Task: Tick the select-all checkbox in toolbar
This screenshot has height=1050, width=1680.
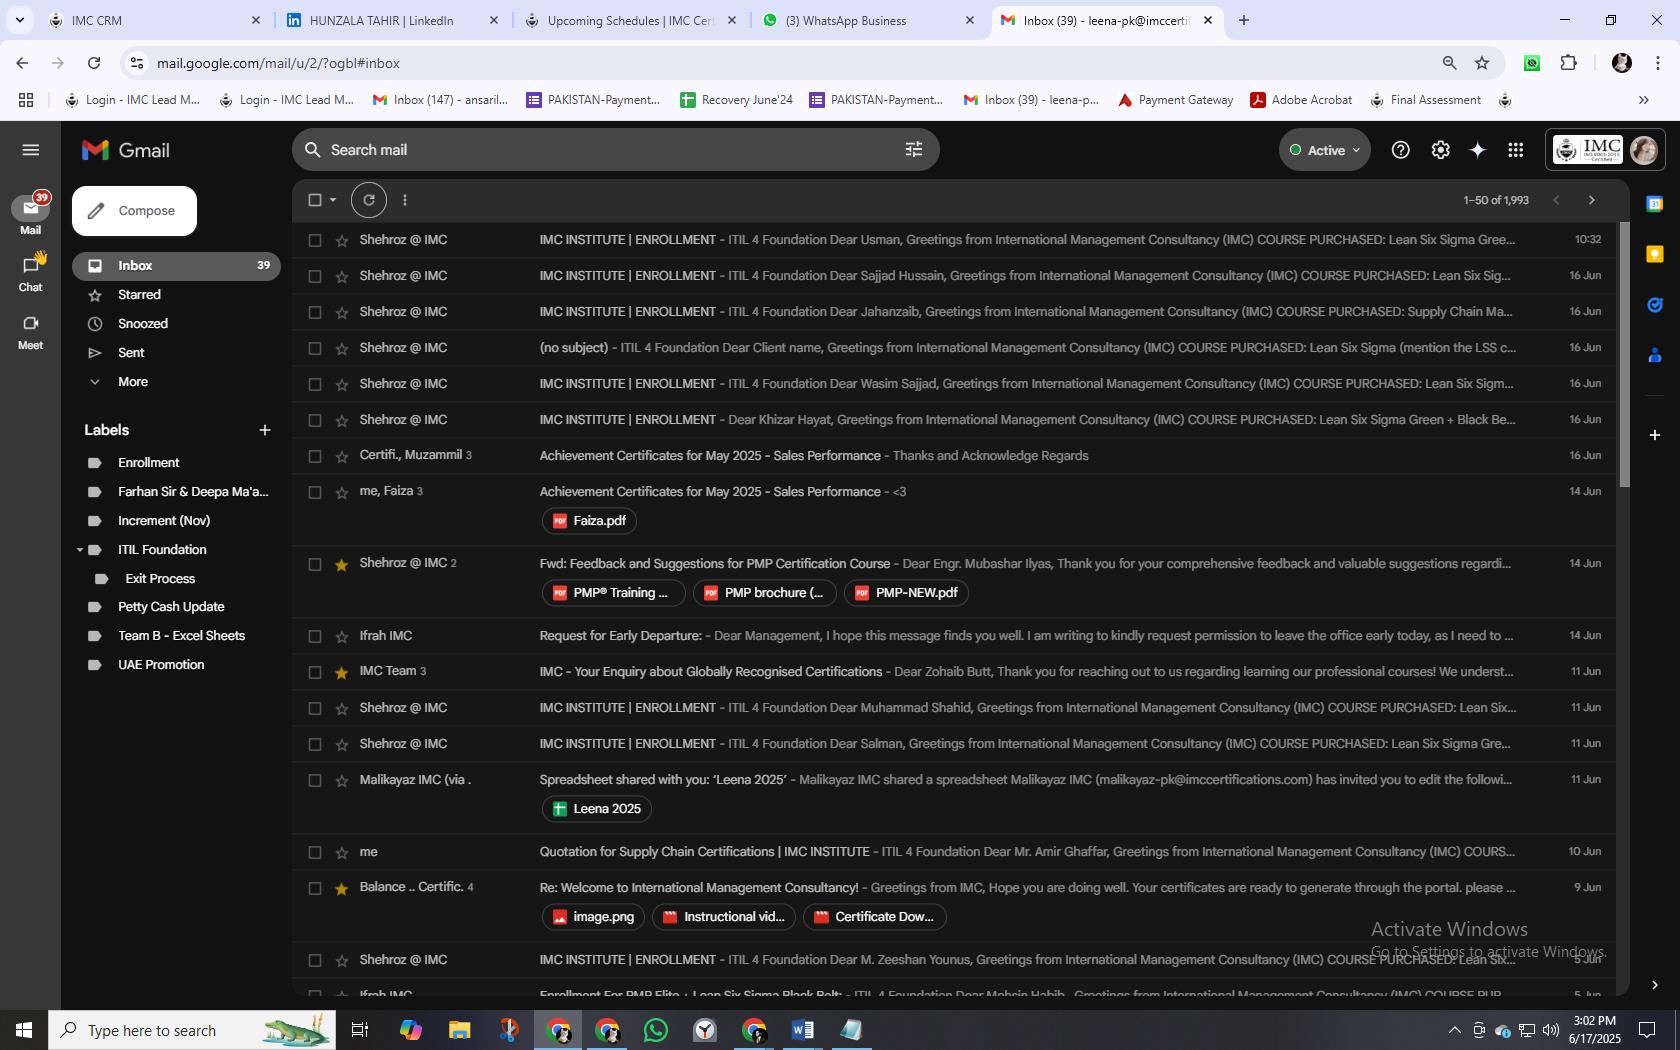Action: point(315,200)
